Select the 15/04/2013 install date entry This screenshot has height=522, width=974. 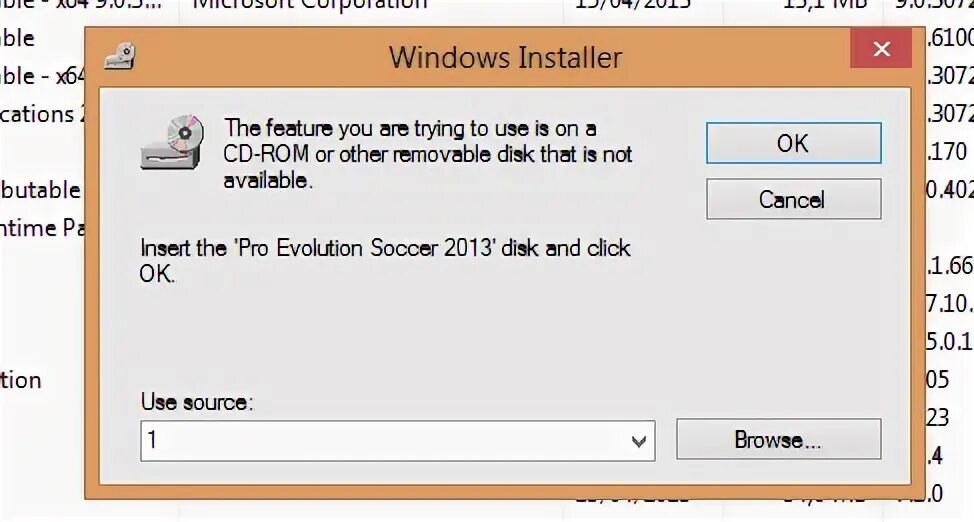click(632, 5)
